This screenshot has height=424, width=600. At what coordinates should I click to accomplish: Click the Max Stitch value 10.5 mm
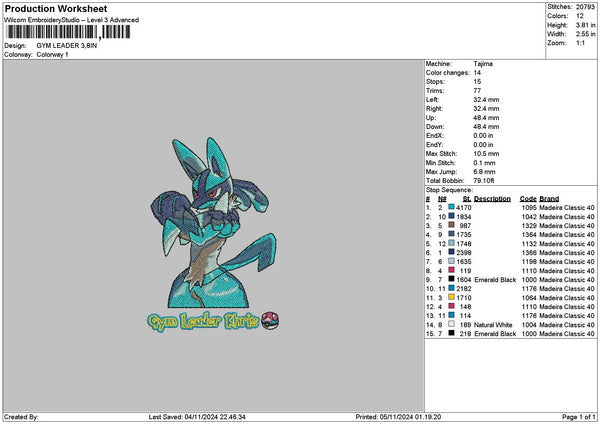tap(486, 154)
